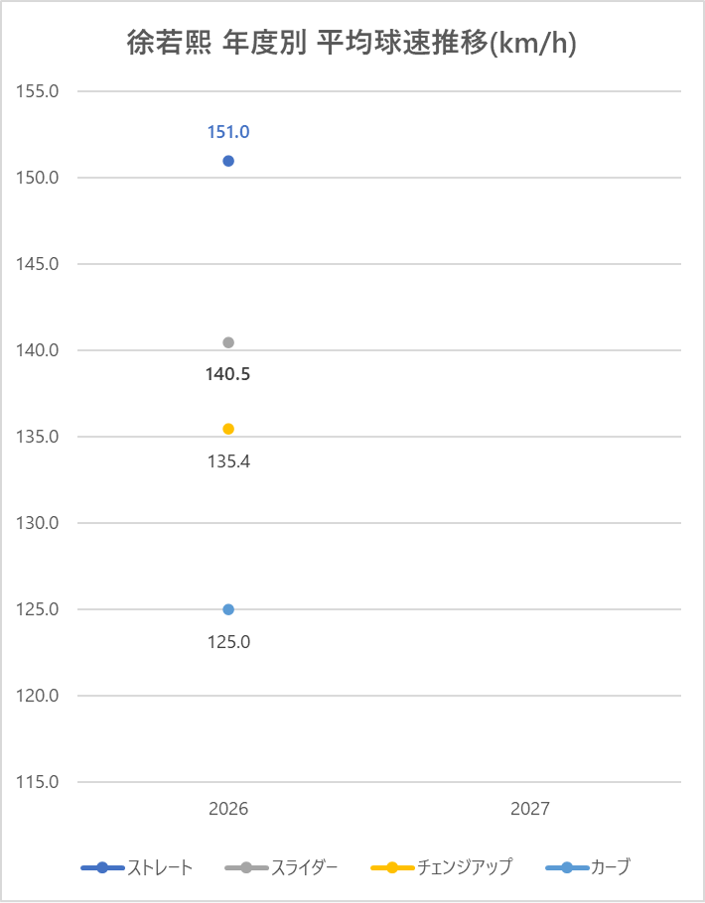705x903 pixels.
Task: Click the 2027 axis category label
Action: click(530, 809)
